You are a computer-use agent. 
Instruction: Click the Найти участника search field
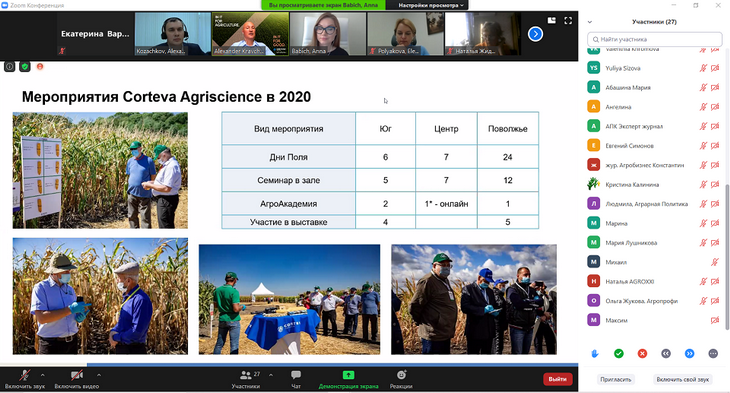[655, 39]
